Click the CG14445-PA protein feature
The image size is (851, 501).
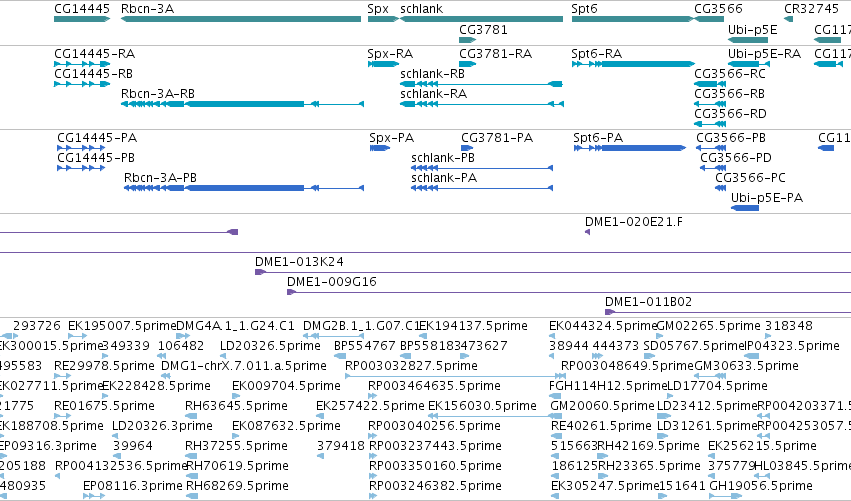[x=81, y=148]
